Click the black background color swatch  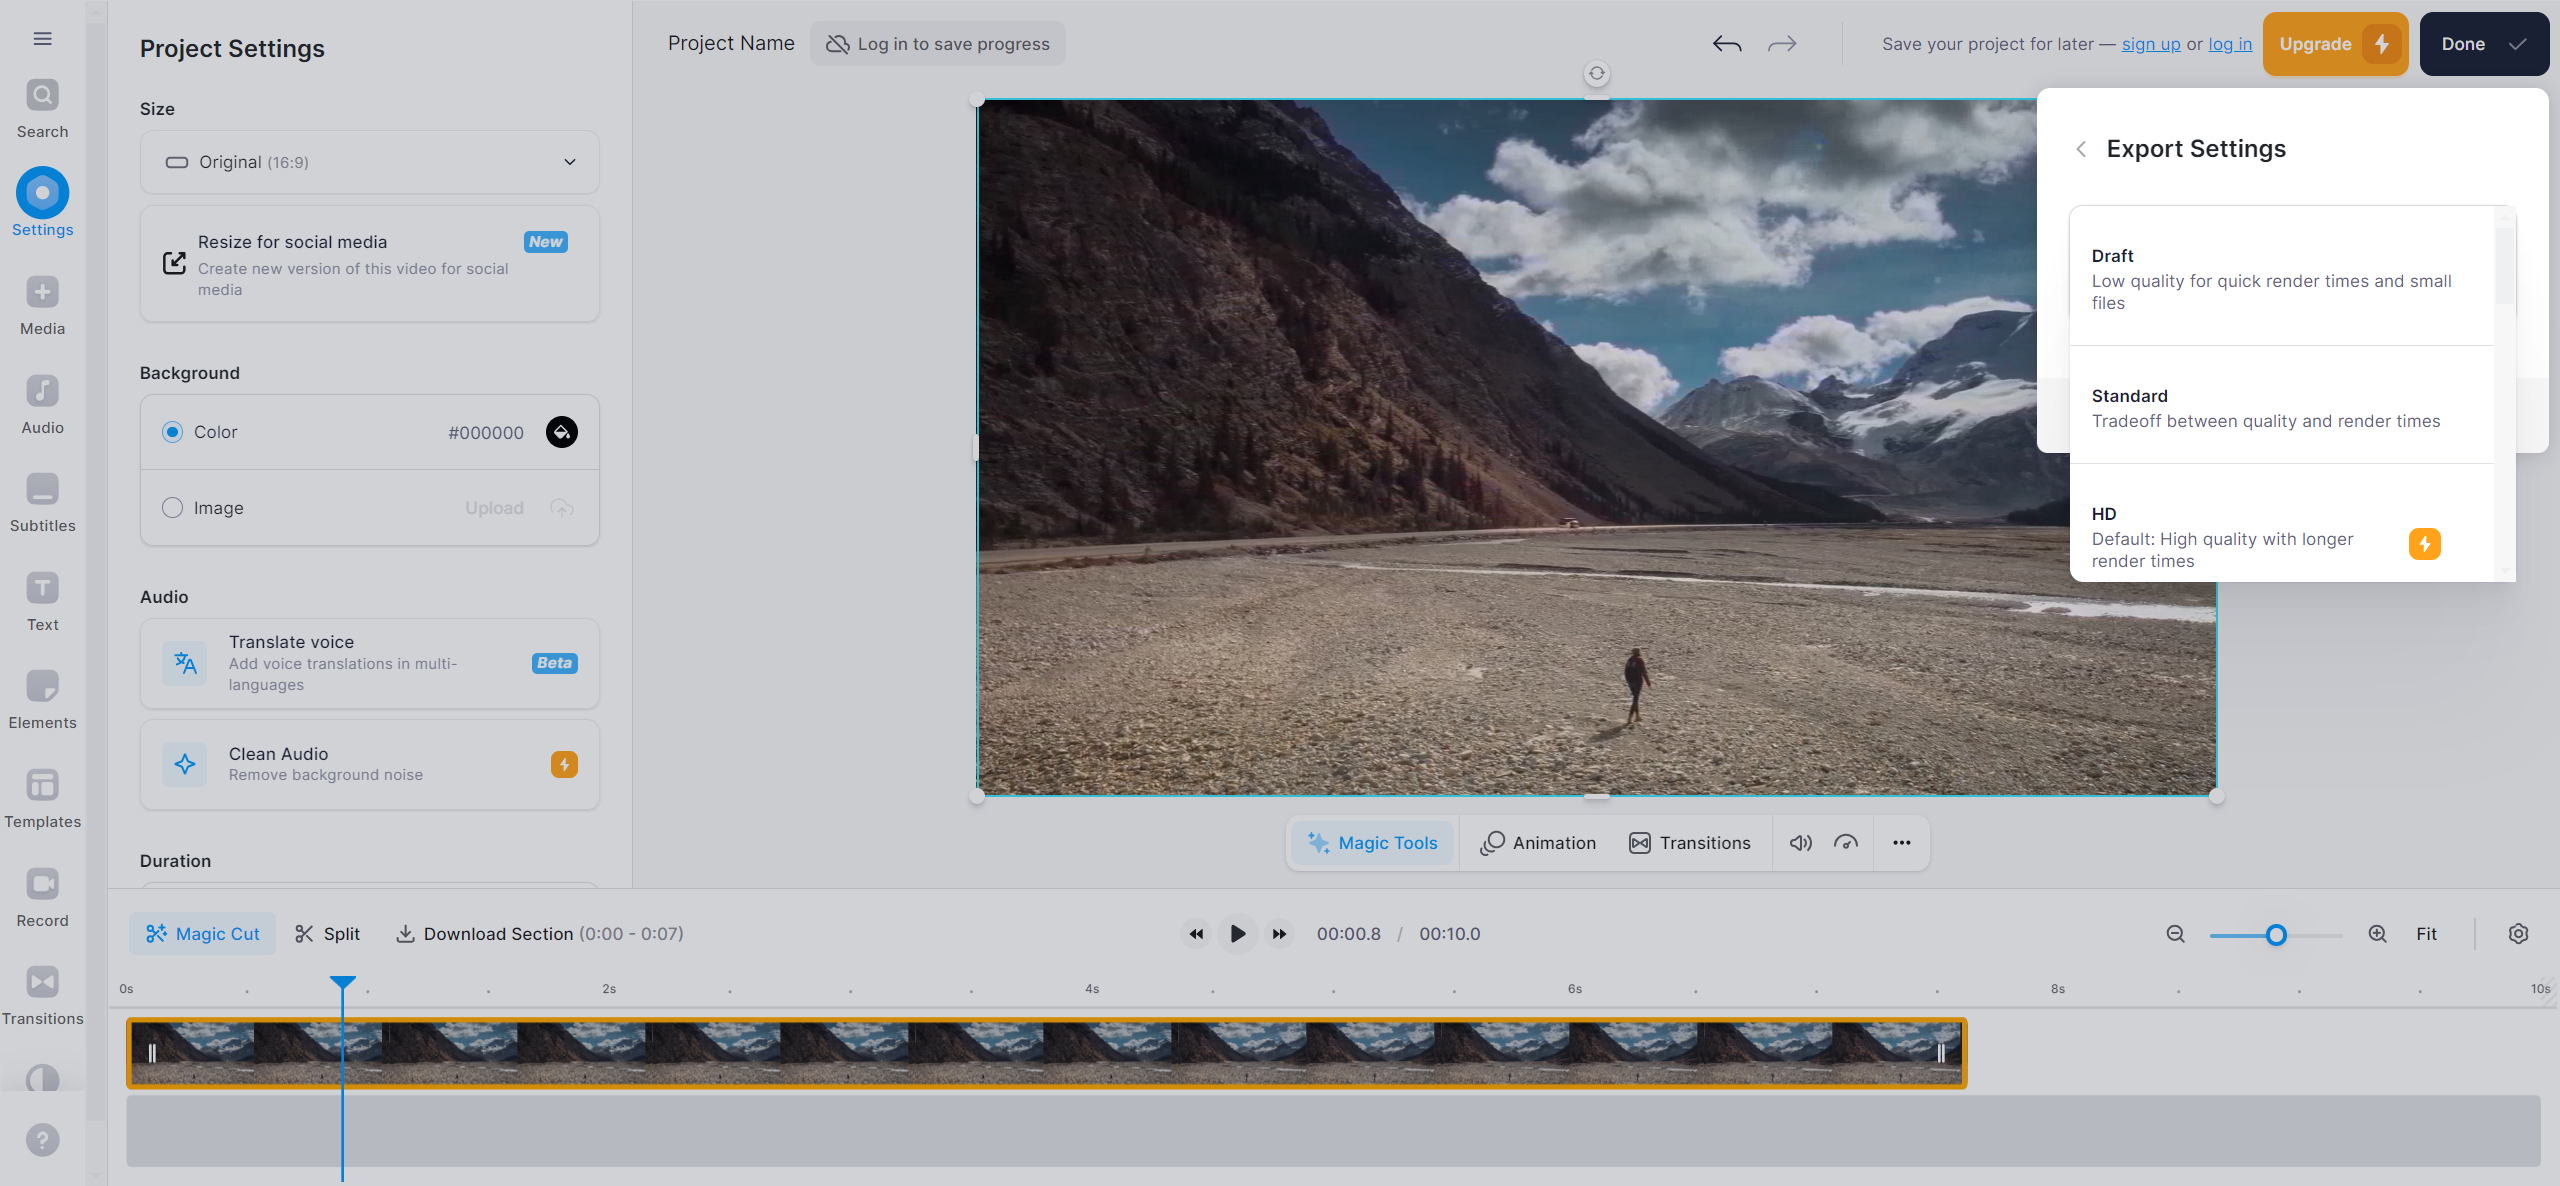click(x=562, y=432)
